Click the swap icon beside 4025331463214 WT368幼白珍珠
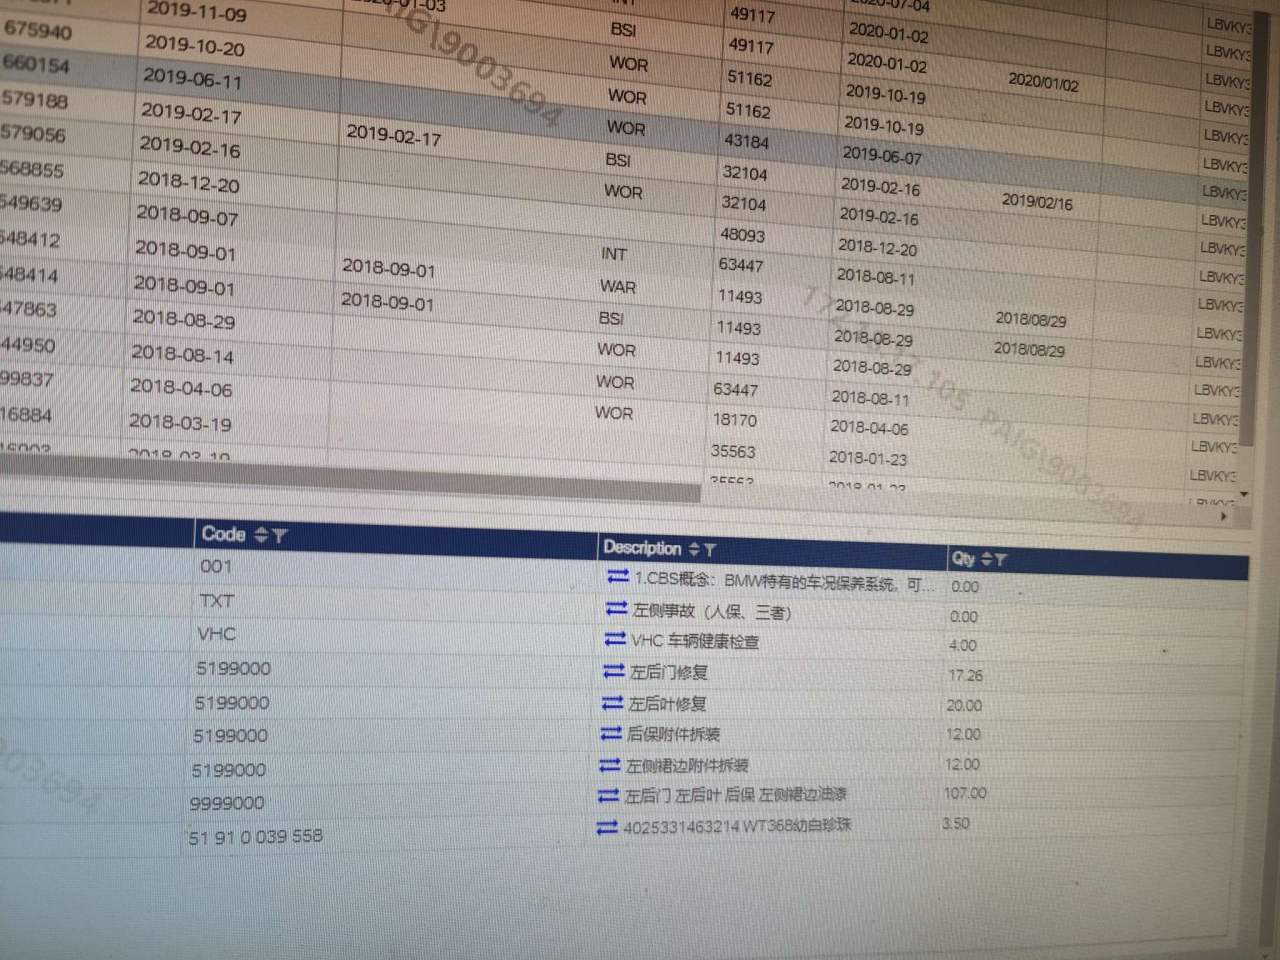Image resolution: width=1280 pixels, height=960 pixels. [x=606, y=827]
